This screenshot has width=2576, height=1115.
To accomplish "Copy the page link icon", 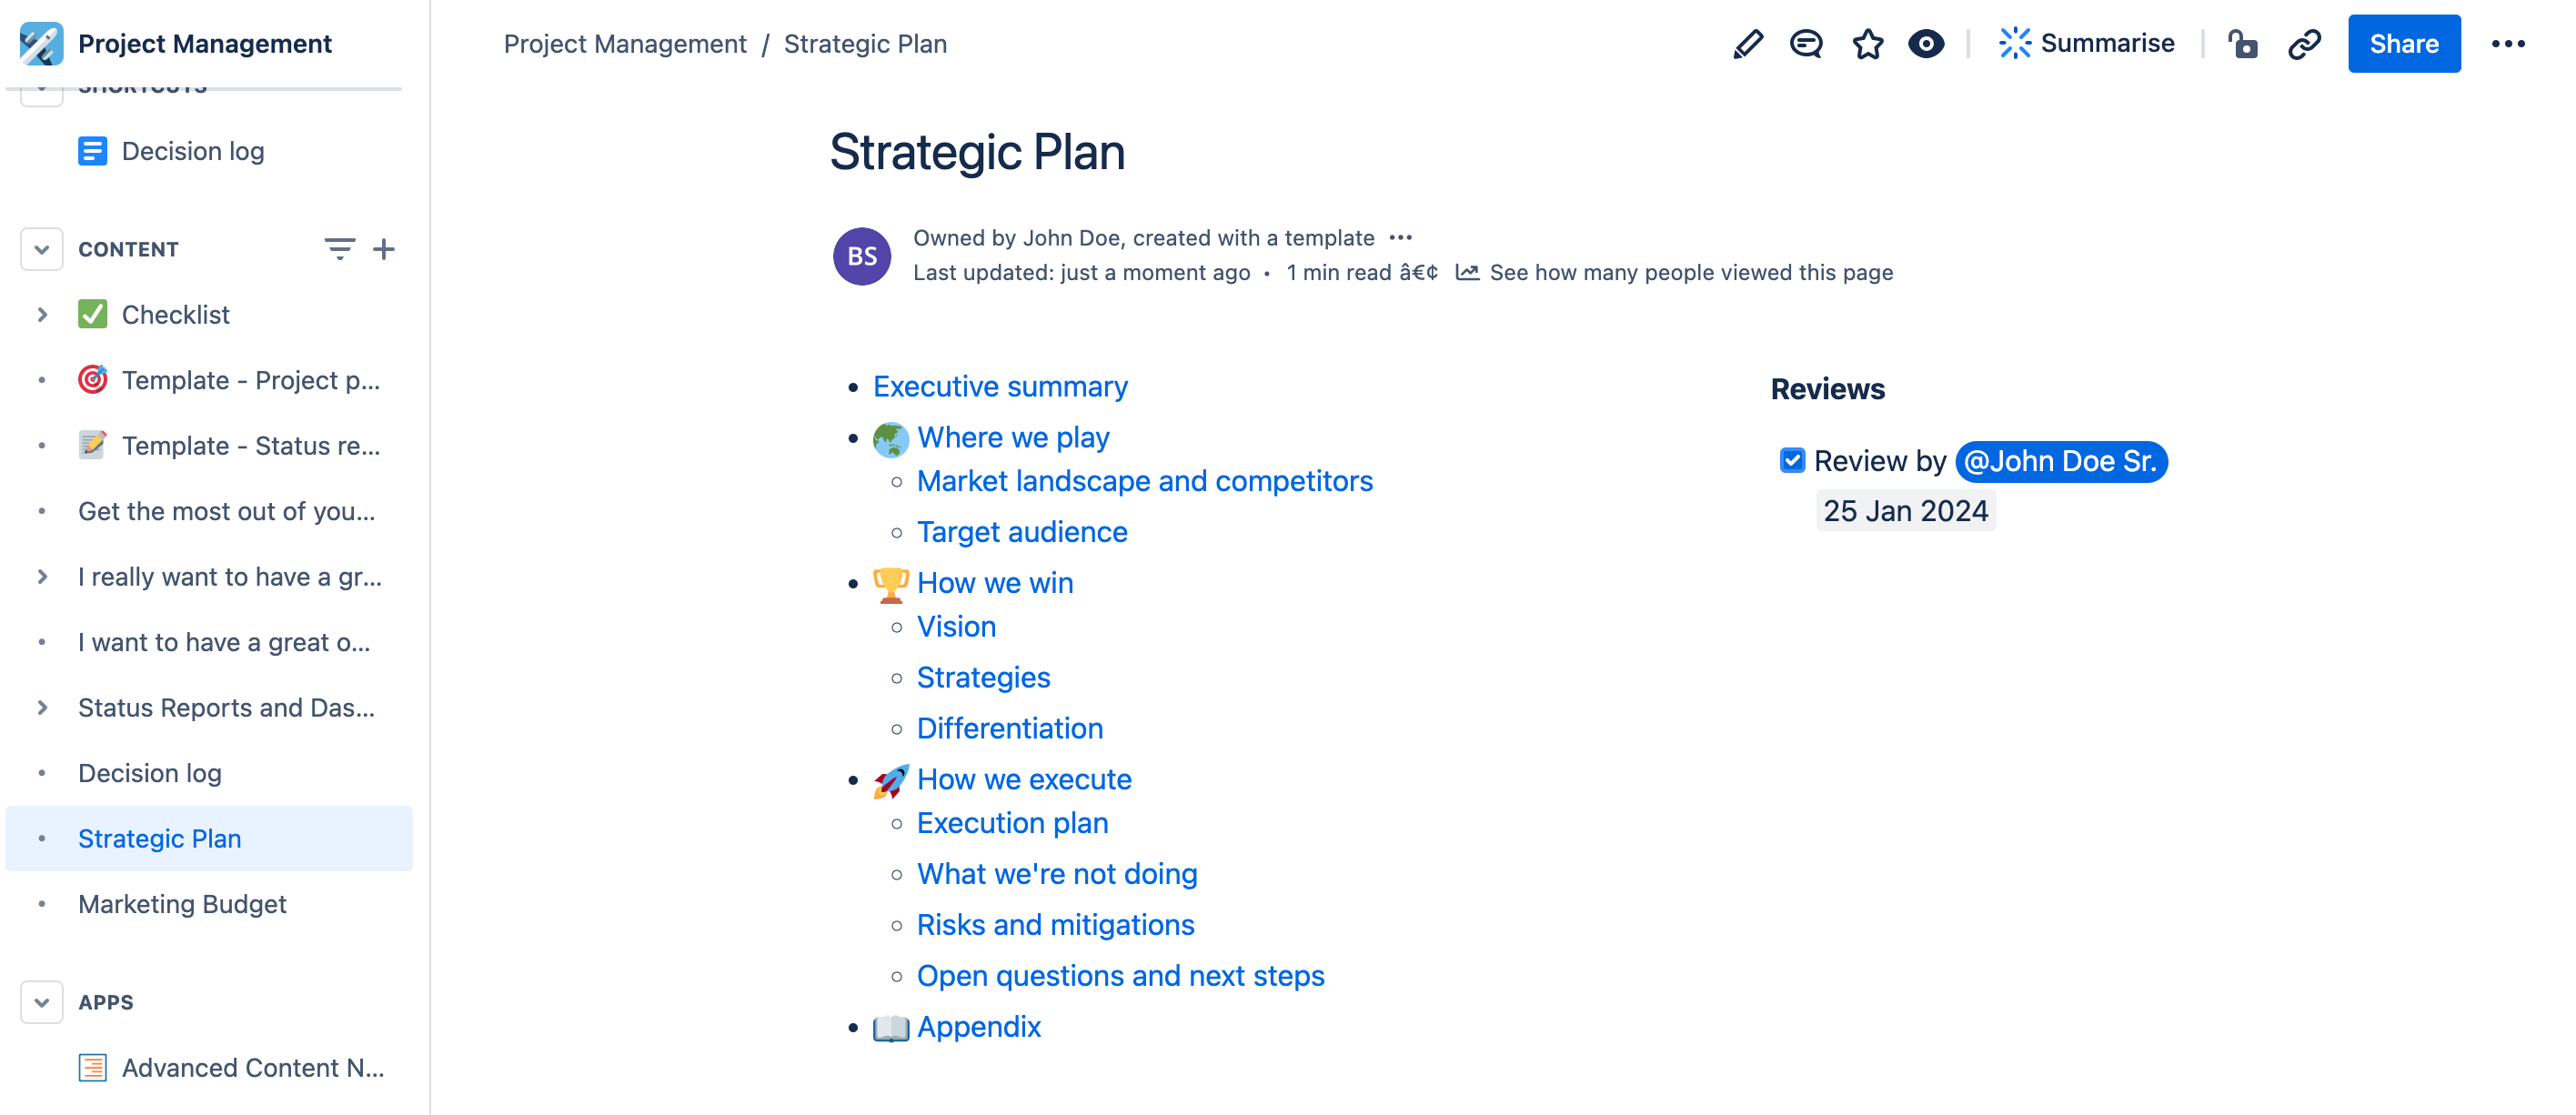I will coord(2304,43).
